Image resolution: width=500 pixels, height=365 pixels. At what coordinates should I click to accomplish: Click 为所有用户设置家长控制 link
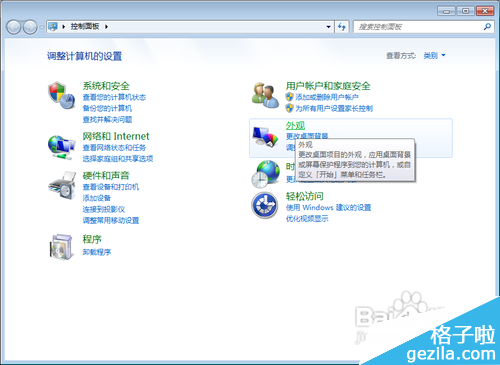click(334, 108)
